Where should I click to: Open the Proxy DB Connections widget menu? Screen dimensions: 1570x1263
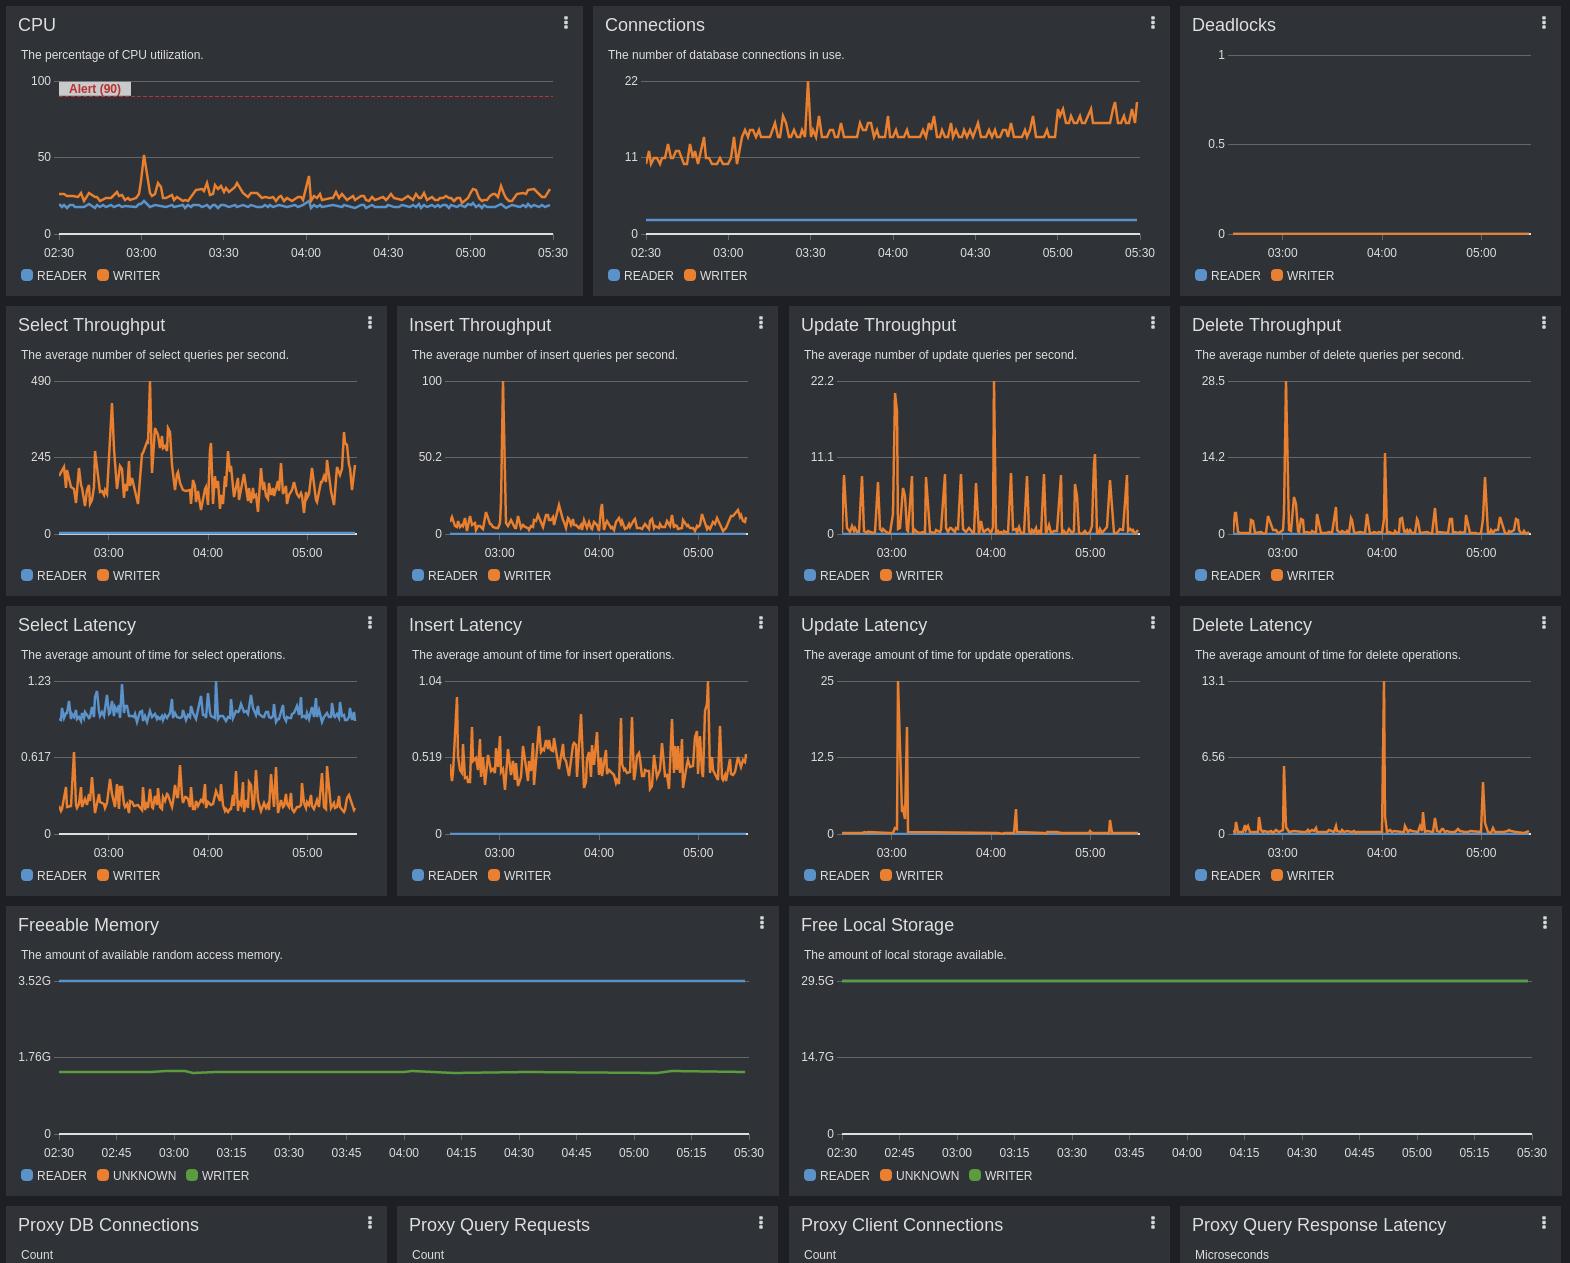tap(370, 1222)
